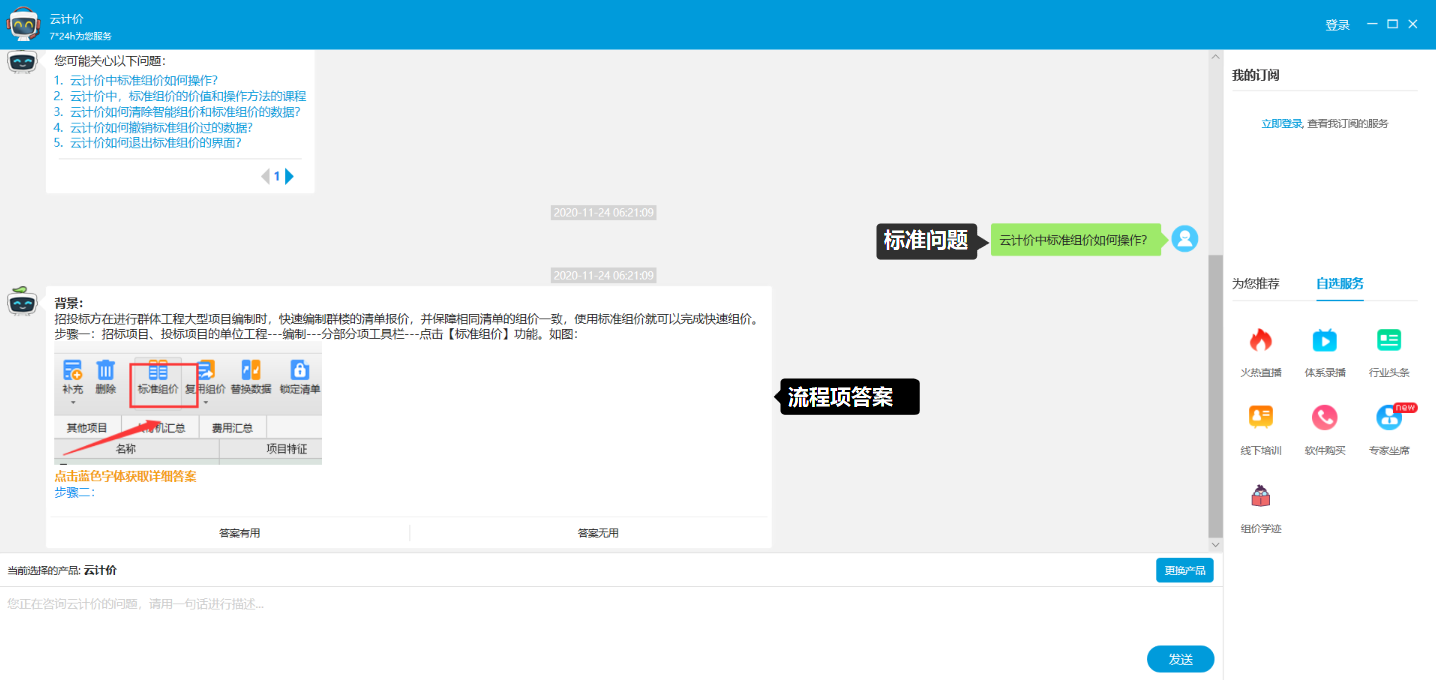This screenshot has height=680, width=1436.
Task: Switch to the 自选服务 tab
Action: tap(1340, 284)
